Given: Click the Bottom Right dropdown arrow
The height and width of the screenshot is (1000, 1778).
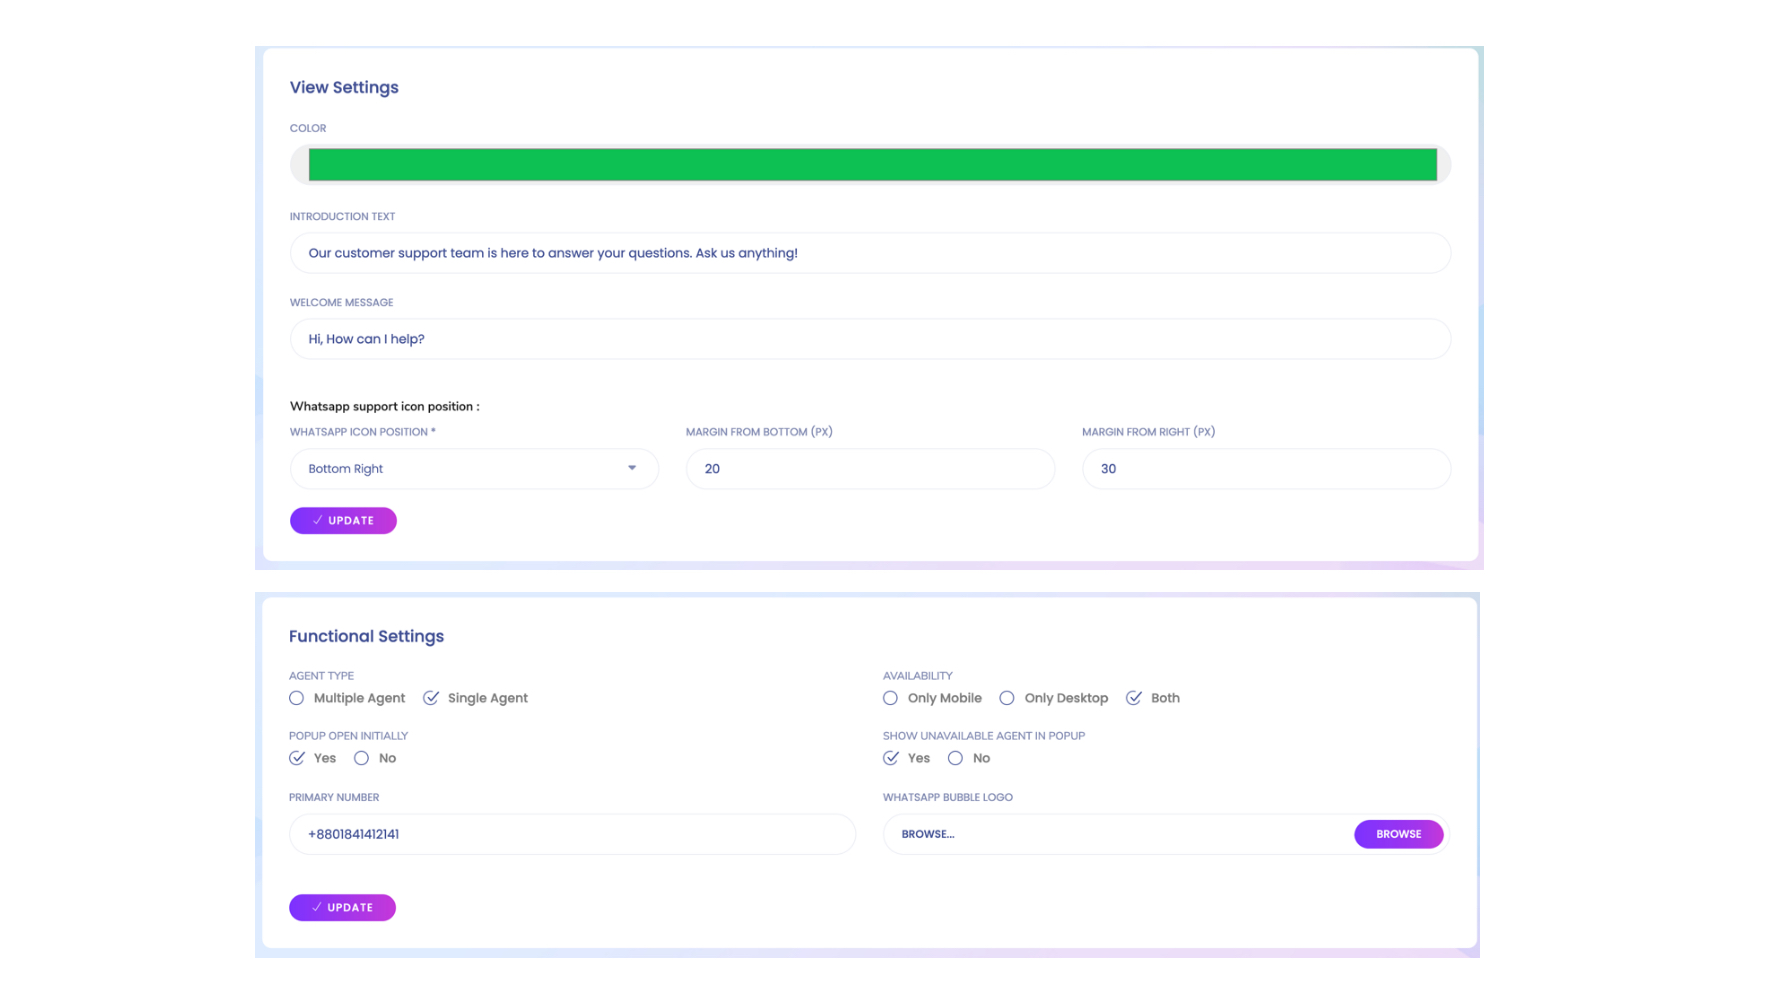Looking at the screenshot, I should tap(632, 468).
